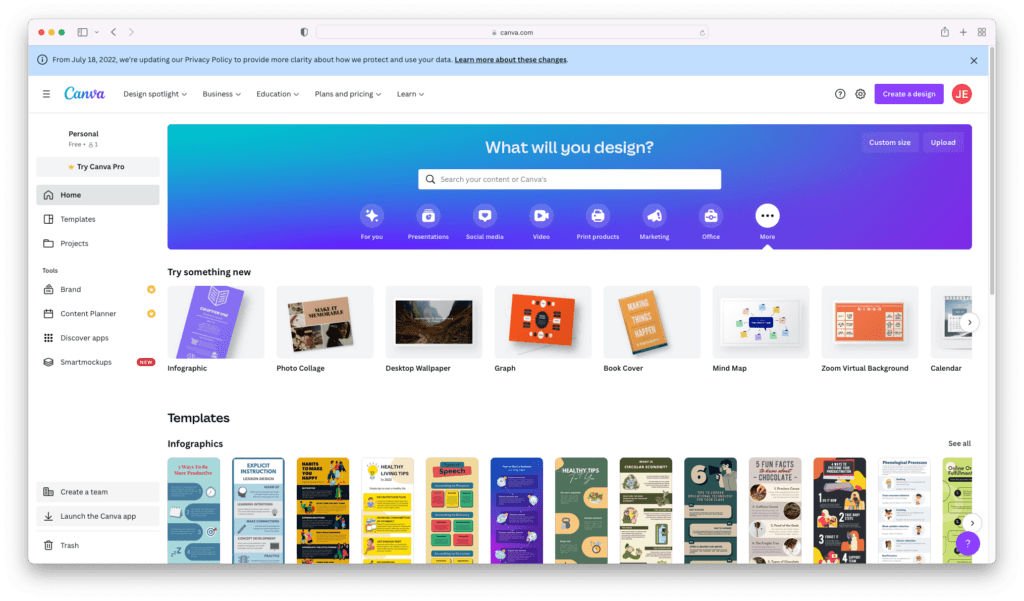Open Discover apps in the sidebar
The image size is (1024, 601).
[x=97, y=338]
